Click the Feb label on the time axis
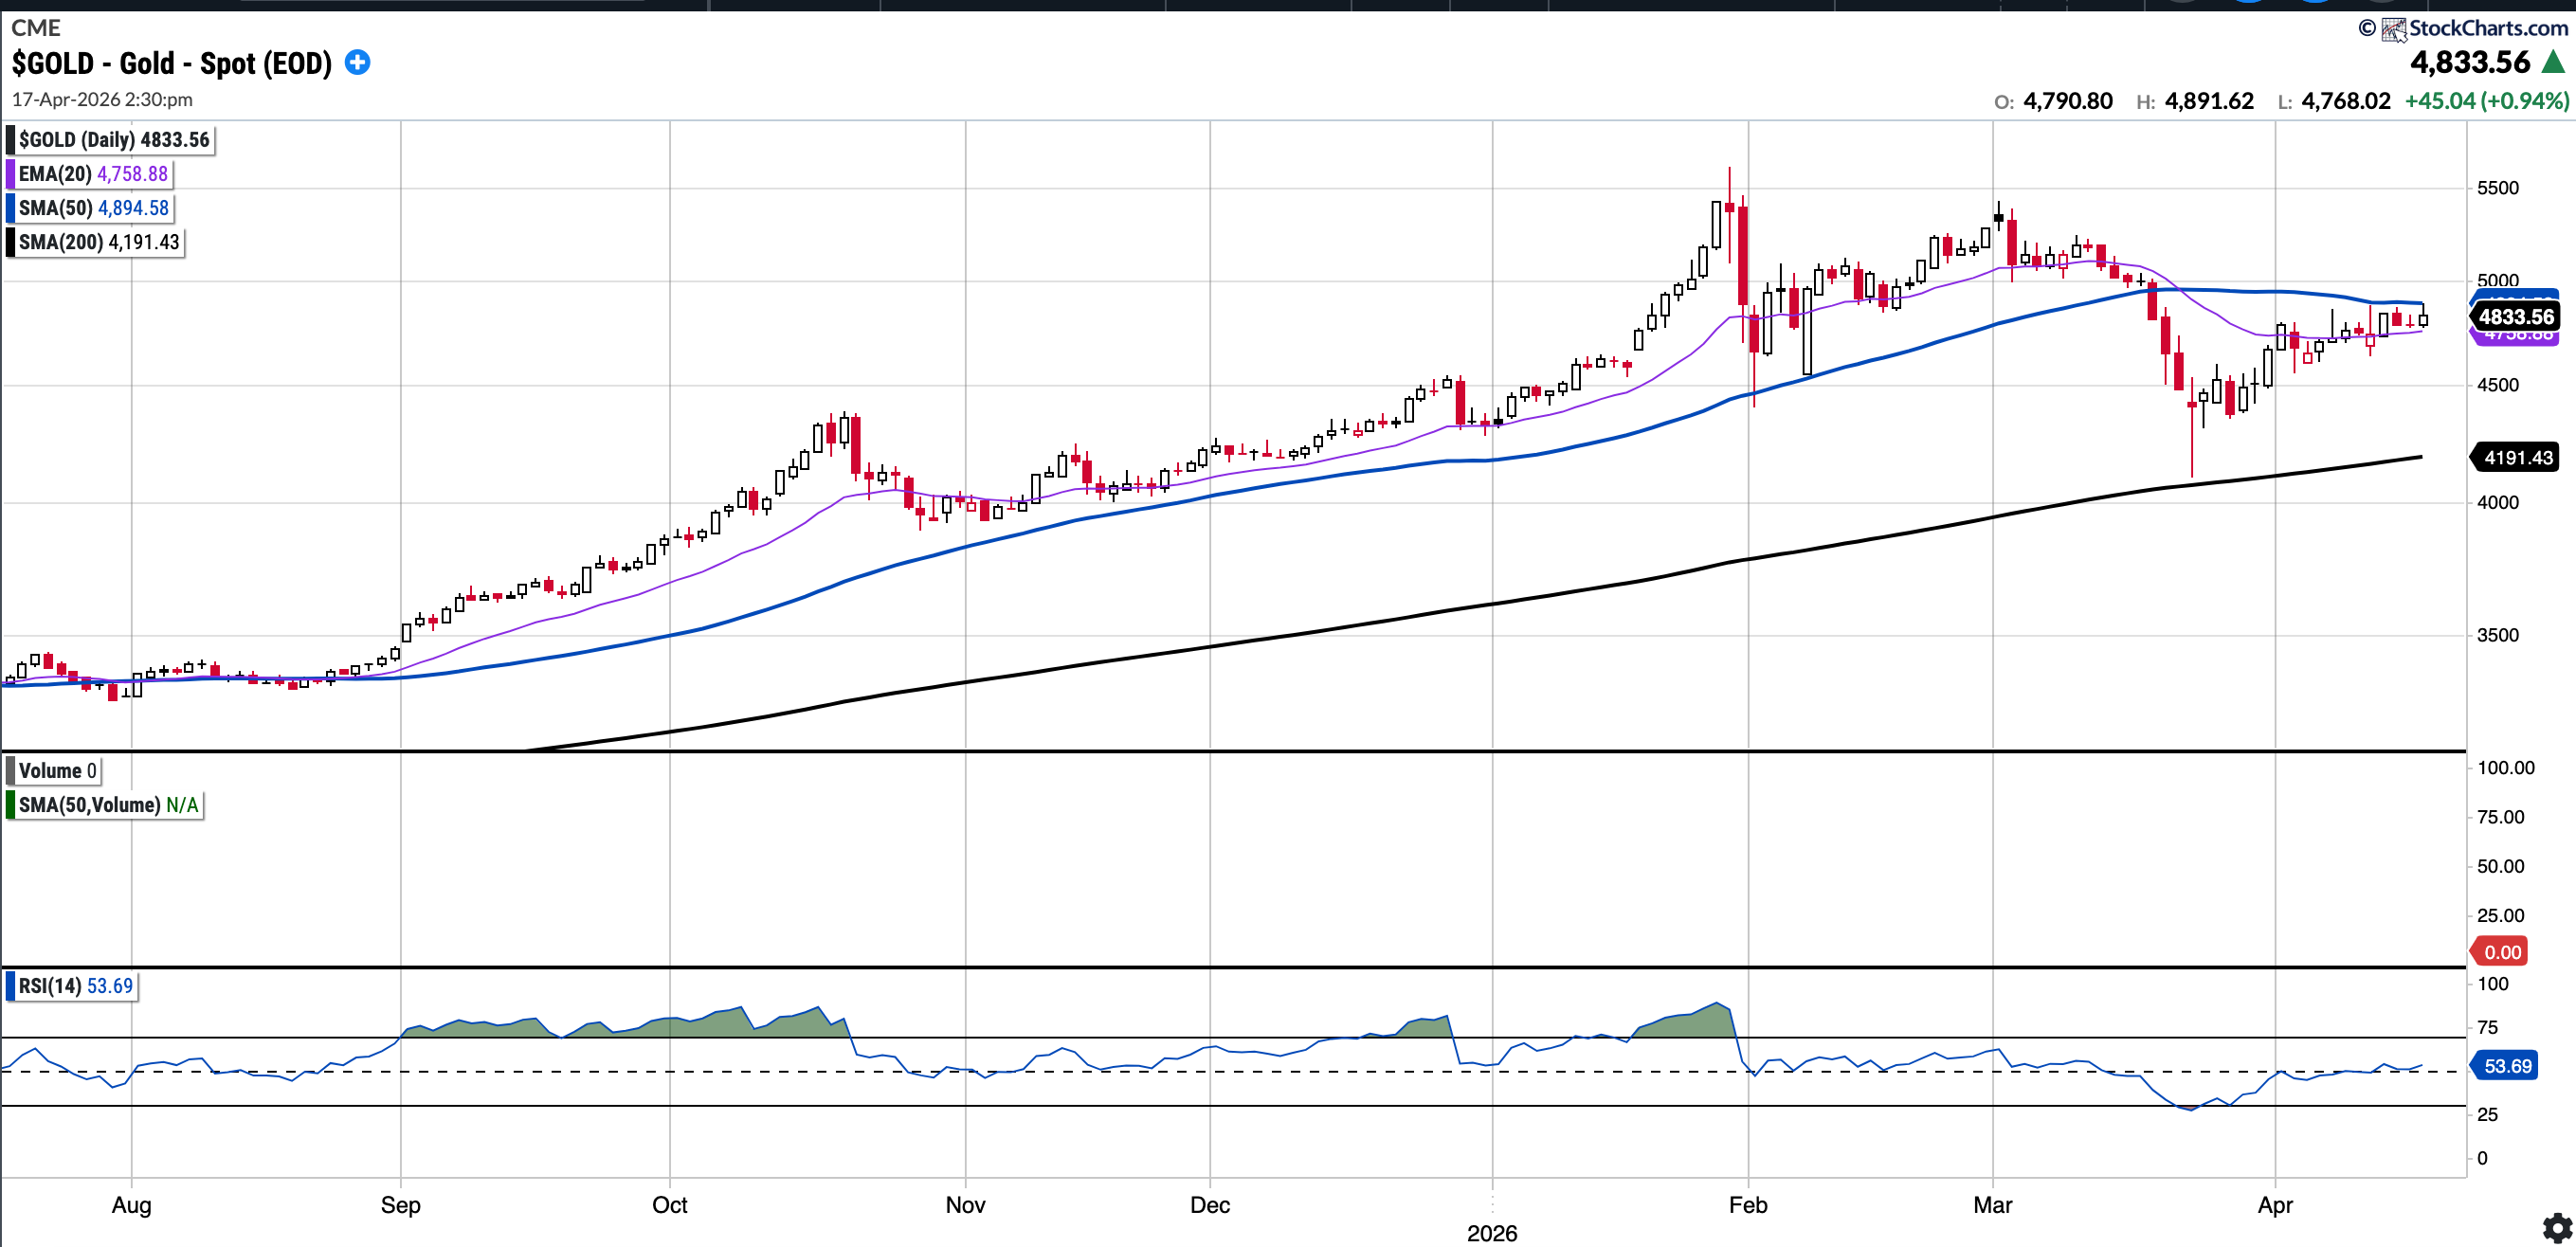The height and width of the screenshot is (1247, 2576). pos(1747,1205)
